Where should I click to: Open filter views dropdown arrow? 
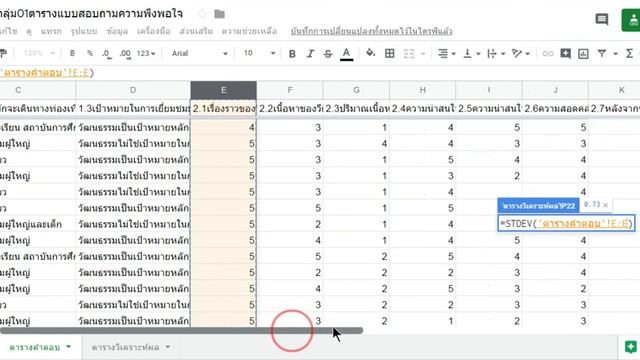pos(615,53)
